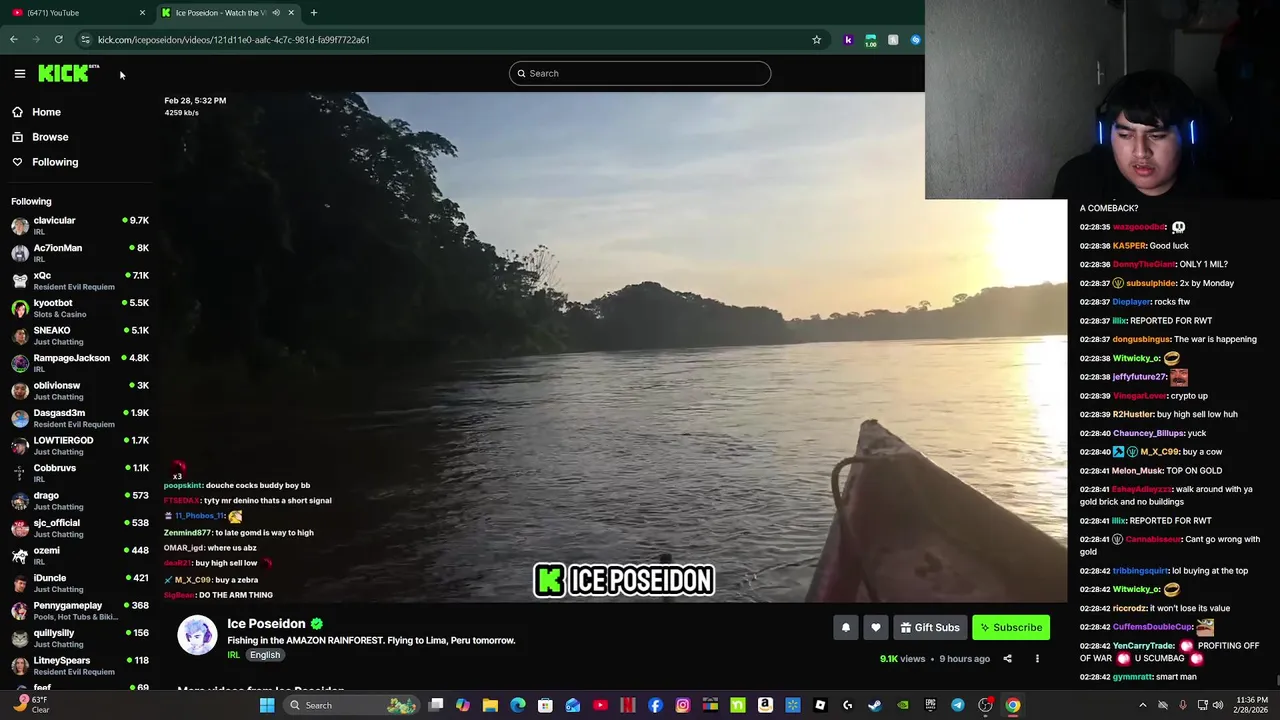Open the Kick hamburger sidebar menu
The image size is (1280, 720).
(19, 73)
